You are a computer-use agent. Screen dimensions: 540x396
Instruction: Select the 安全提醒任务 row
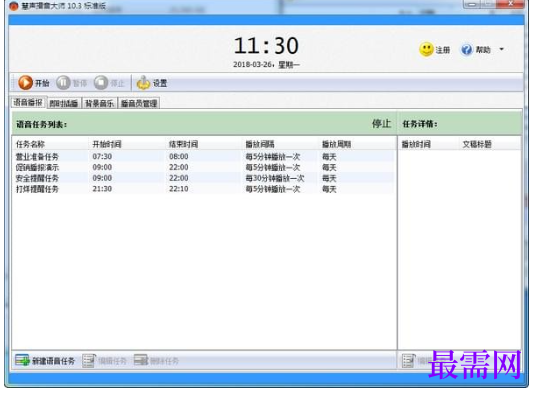(204, 178)
